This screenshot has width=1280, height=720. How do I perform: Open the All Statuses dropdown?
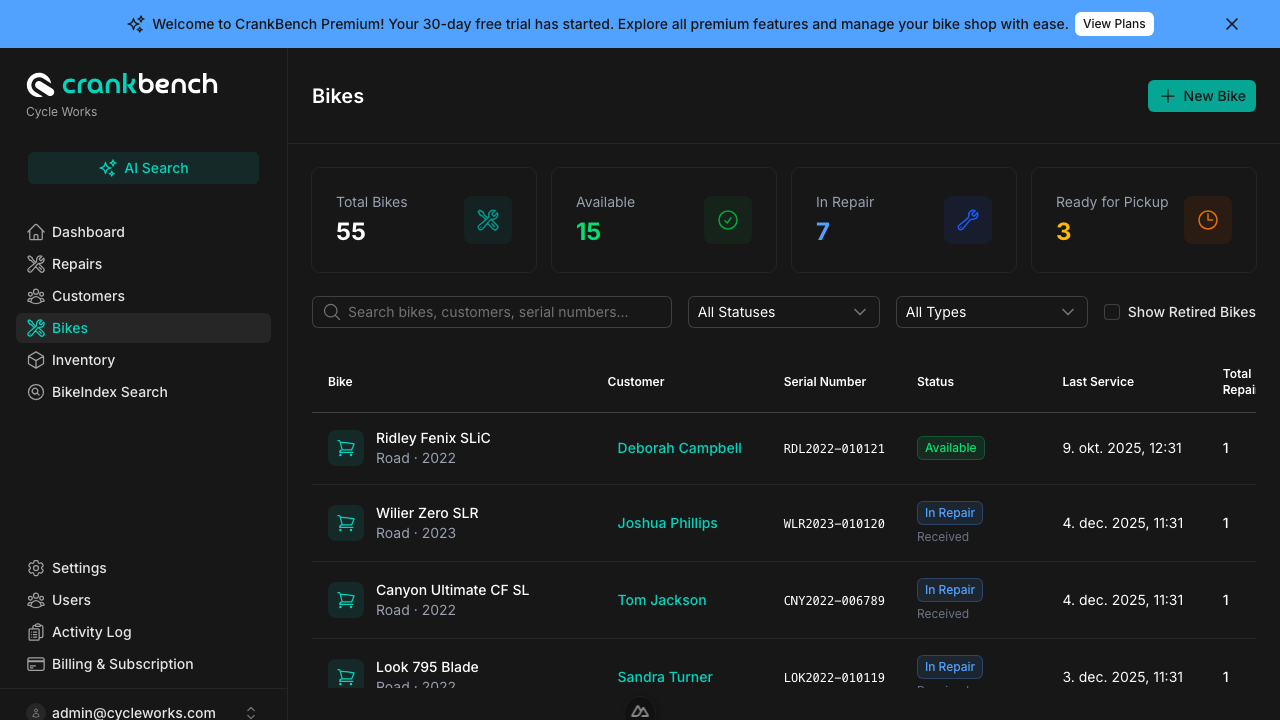tap(783, 312)
